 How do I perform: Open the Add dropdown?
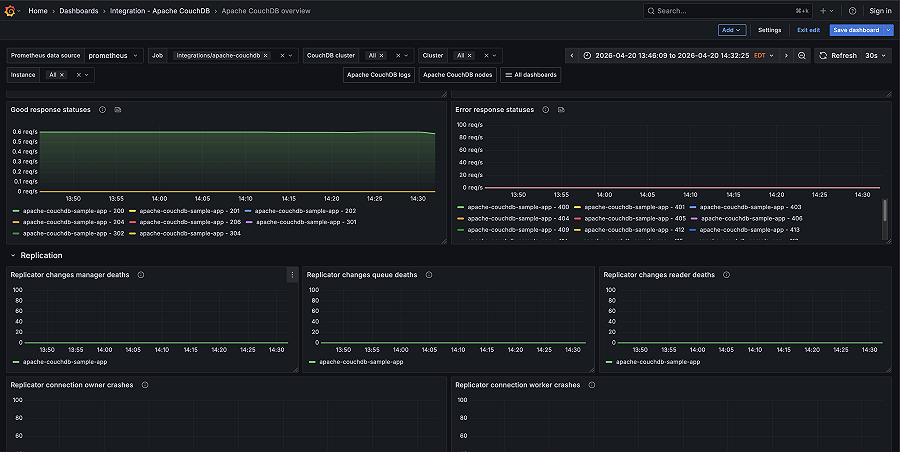point(732,30)
